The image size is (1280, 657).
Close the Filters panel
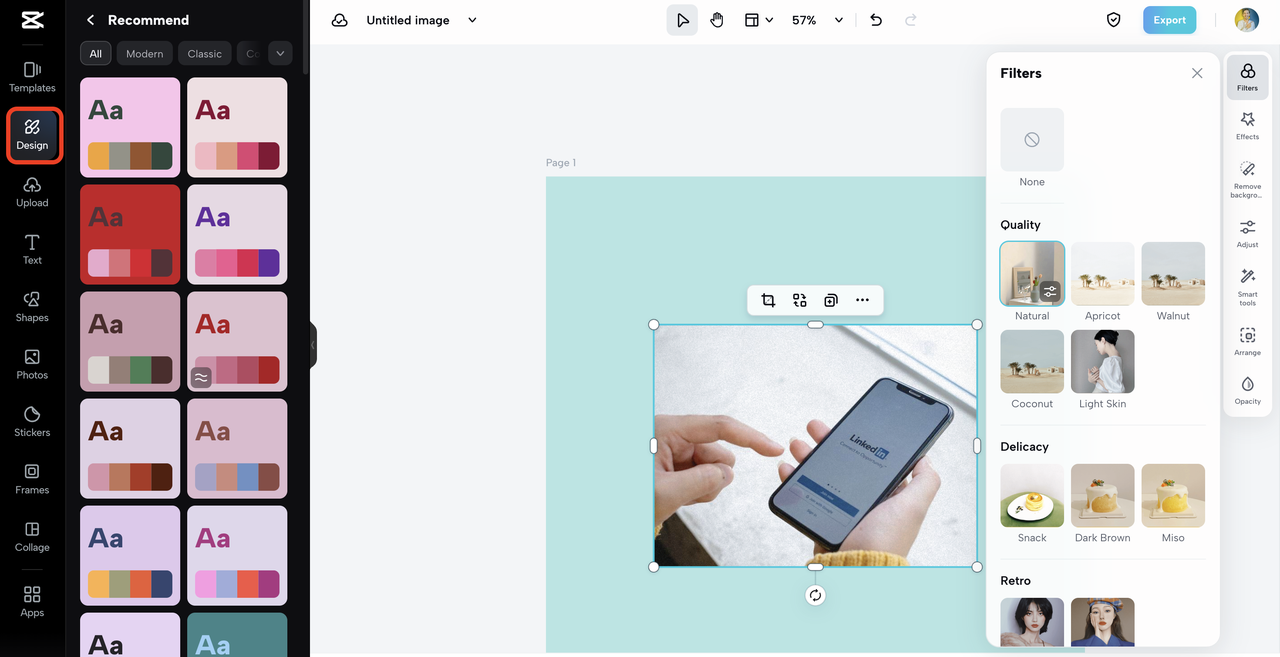click(1197, 73)
